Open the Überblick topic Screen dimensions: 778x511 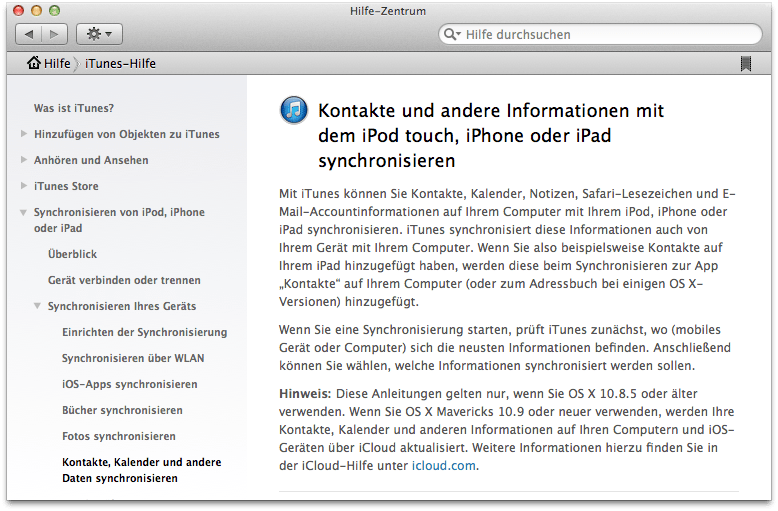(x=72, y=254)
